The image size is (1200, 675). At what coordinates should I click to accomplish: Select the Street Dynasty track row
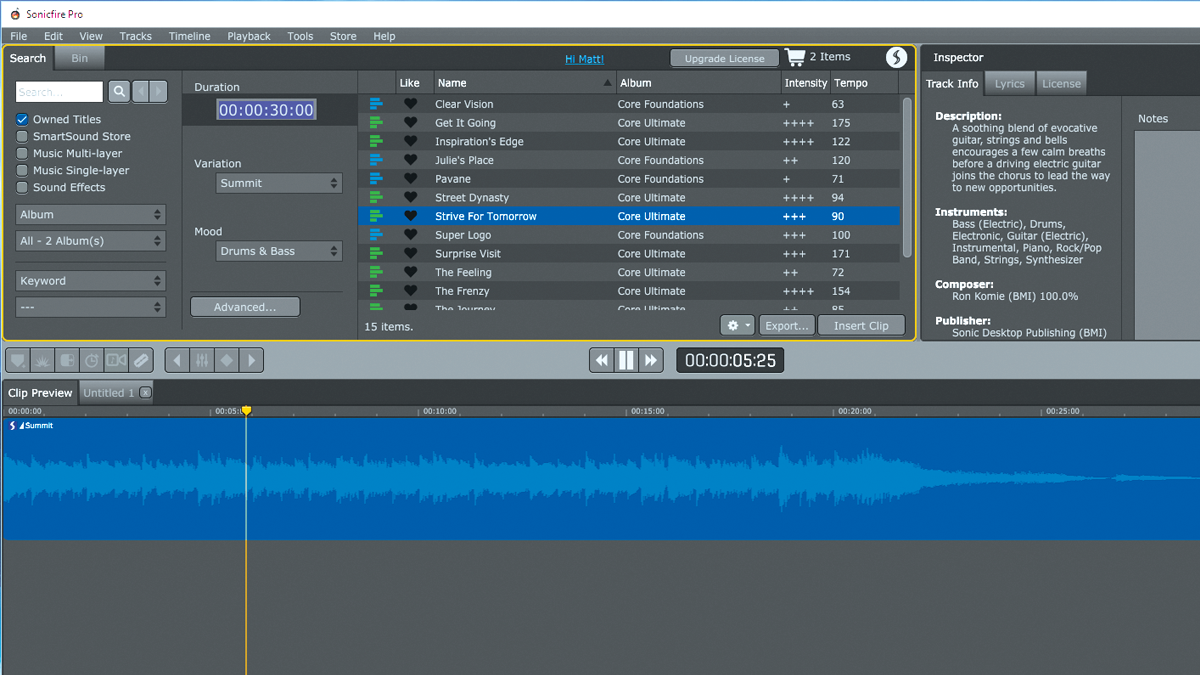pos(629,198)
